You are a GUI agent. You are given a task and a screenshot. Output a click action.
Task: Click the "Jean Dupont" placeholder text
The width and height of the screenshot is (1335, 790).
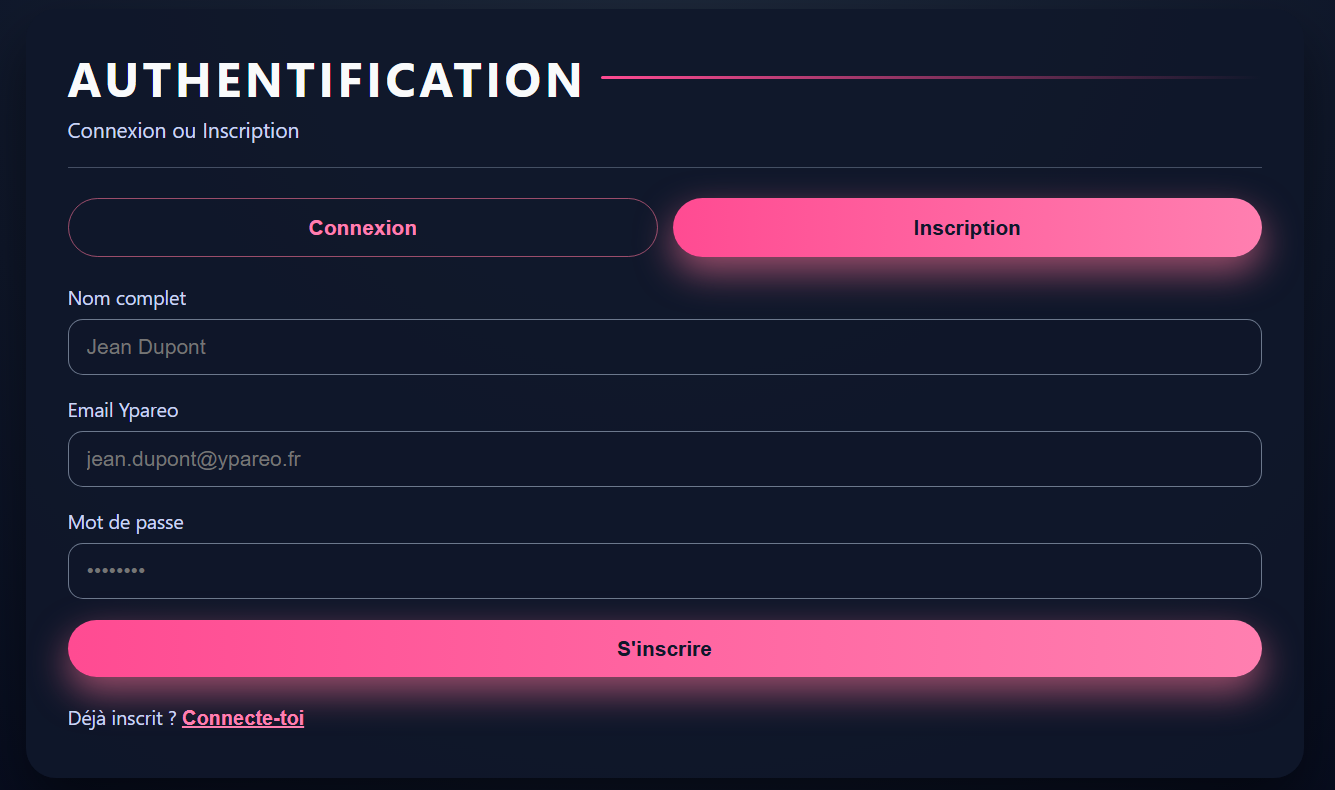146,347
